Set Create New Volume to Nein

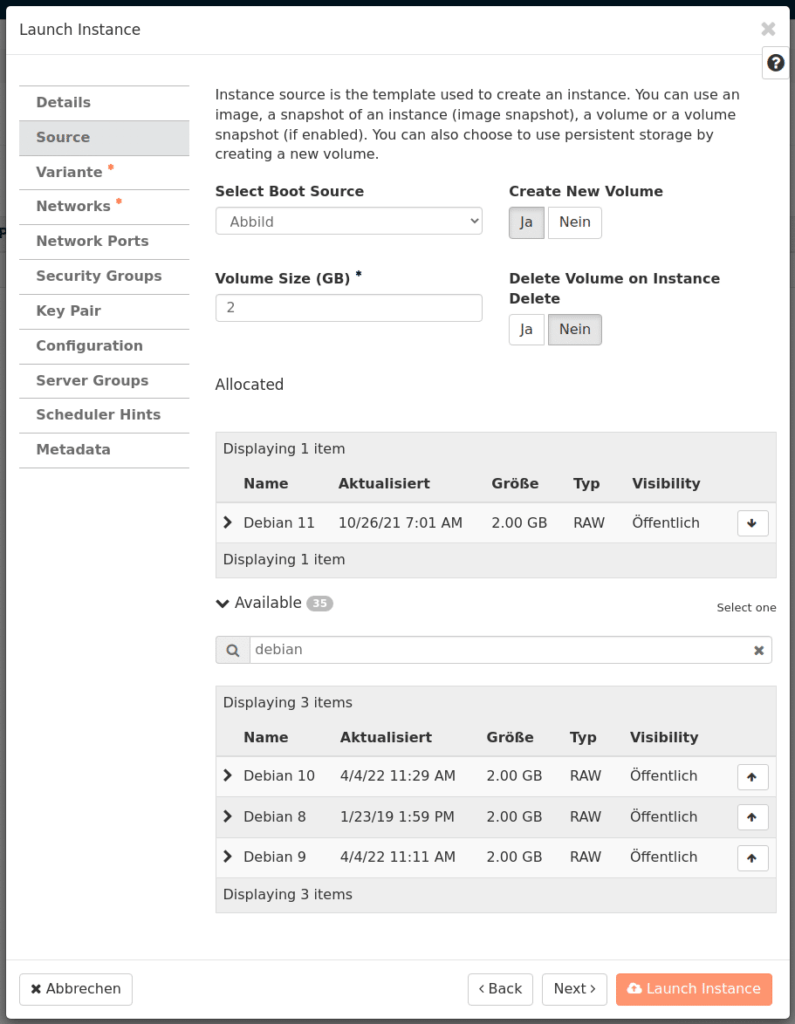pyautogui.click(x=574, y=222)
